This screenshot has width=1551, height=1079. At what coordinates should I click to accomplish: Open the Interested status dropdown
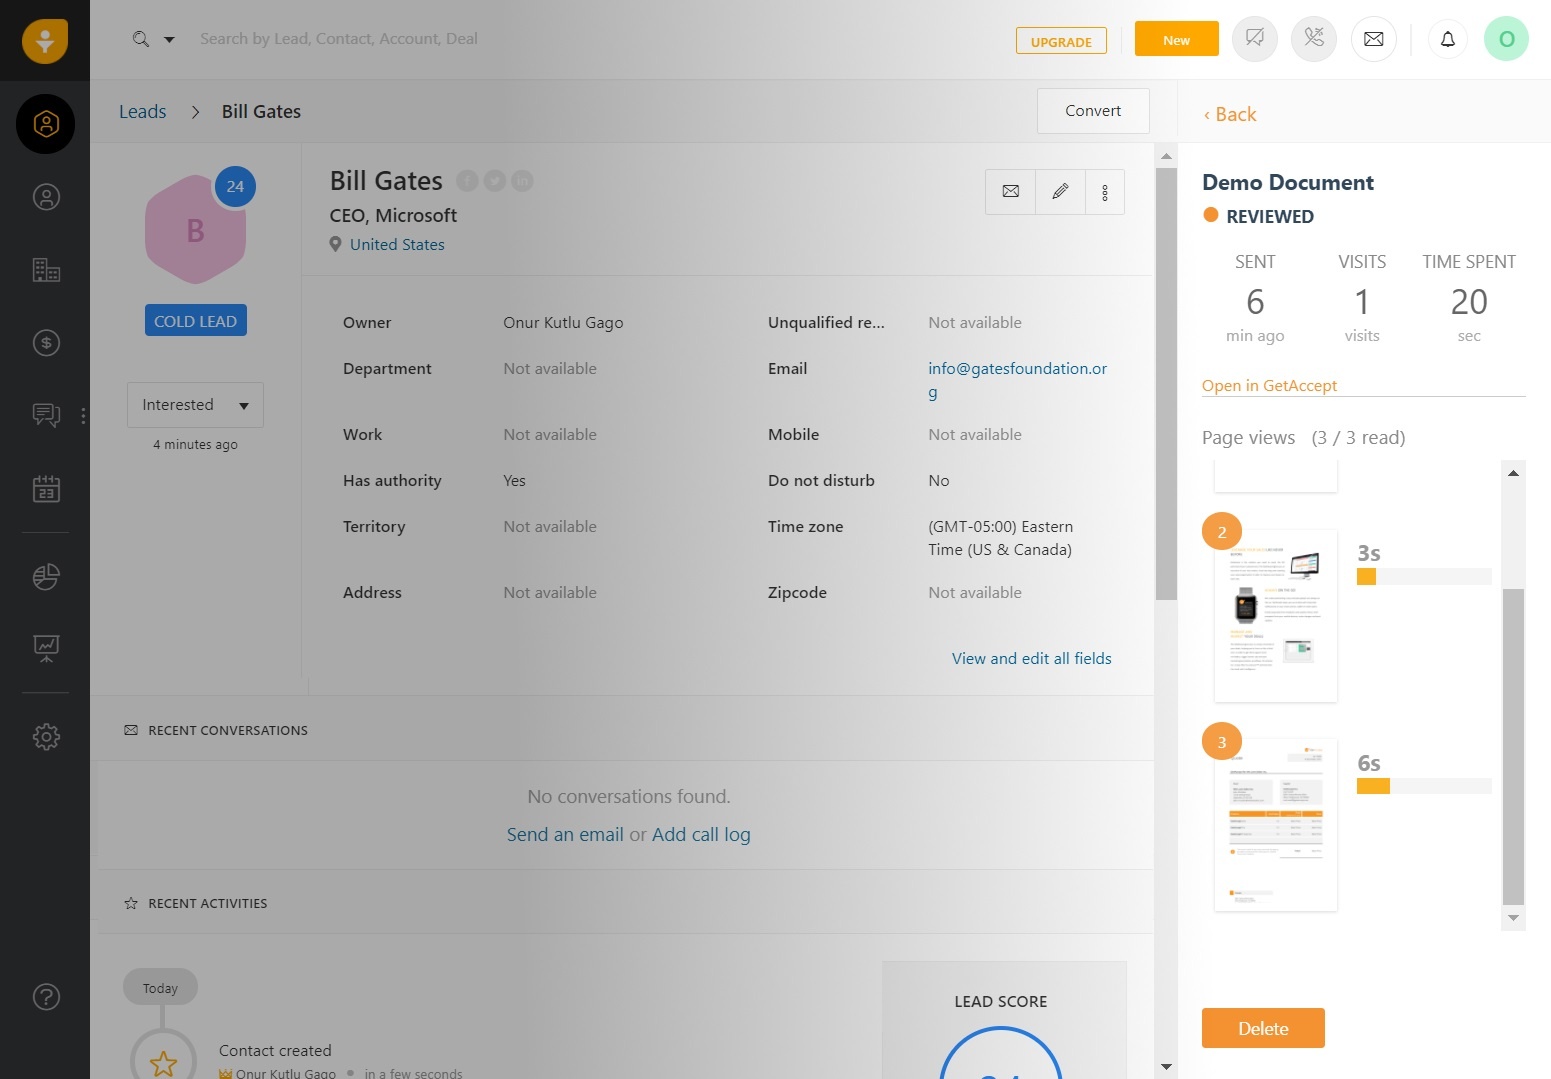tap(195, 405)
